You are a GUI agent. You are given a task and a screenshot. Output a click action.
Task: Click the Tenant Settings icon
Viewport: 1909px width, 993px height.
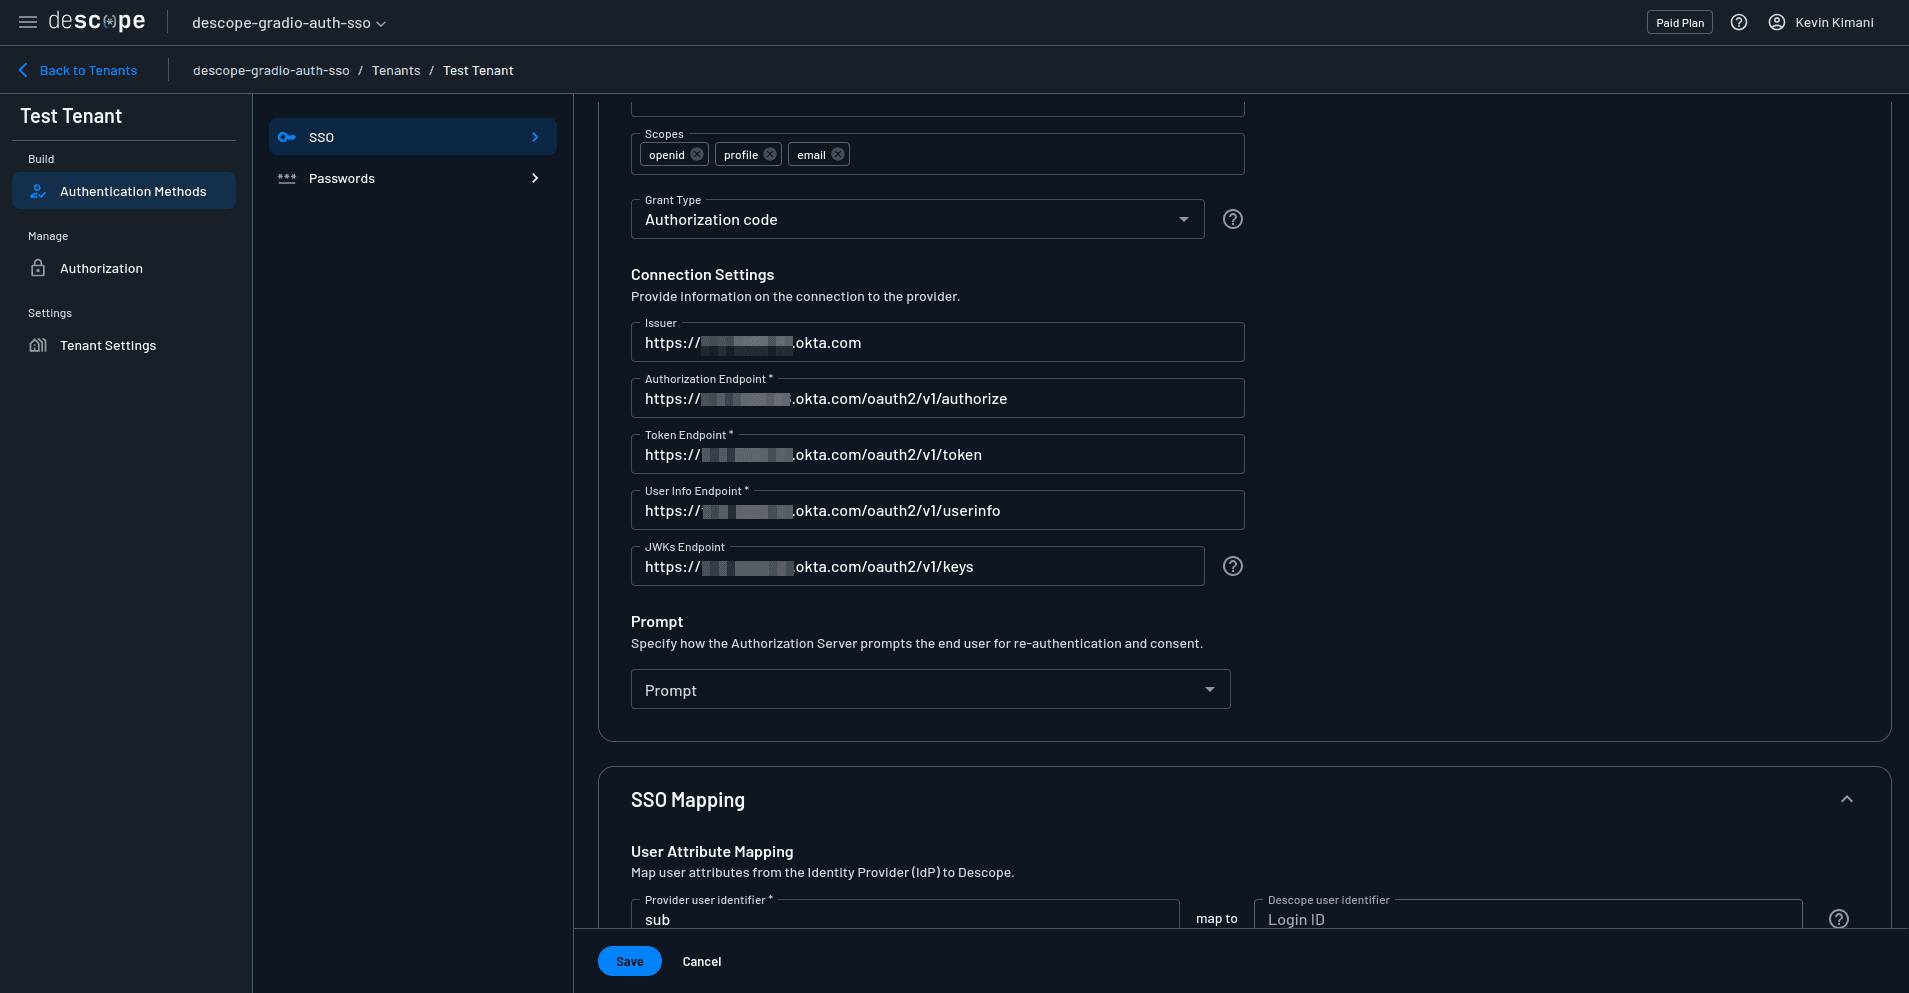click(37, 345)
